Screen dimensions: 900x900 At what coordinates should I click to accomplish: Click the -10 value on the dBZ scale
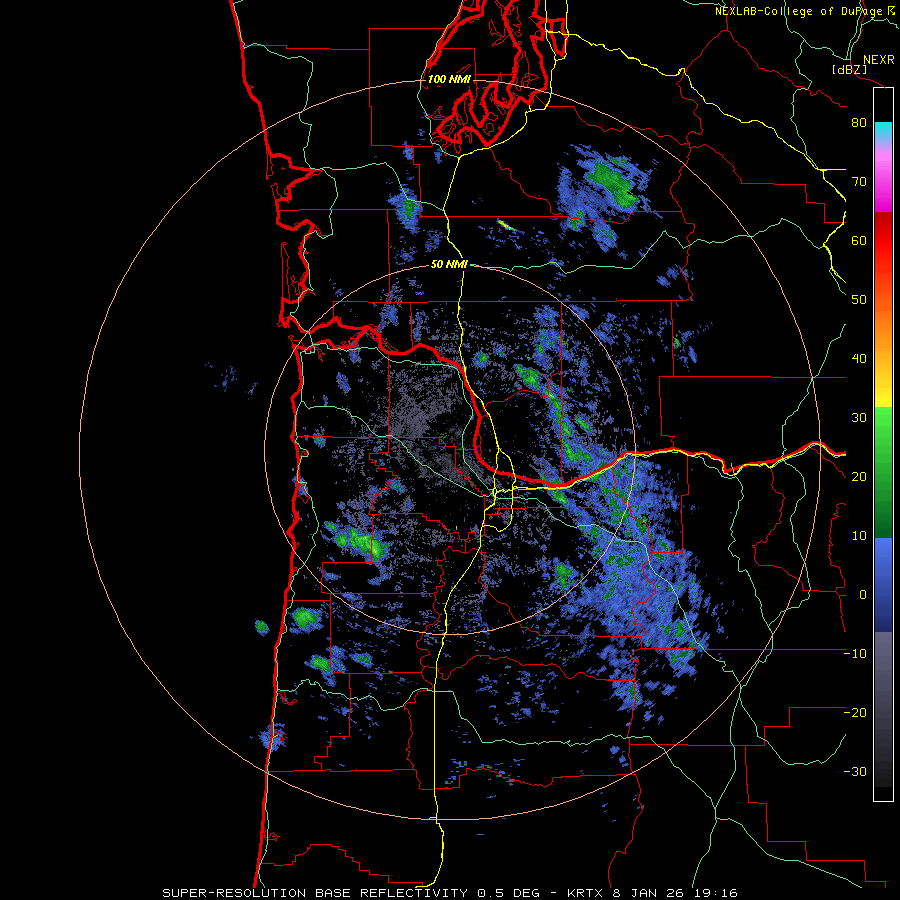click(855, 654)
